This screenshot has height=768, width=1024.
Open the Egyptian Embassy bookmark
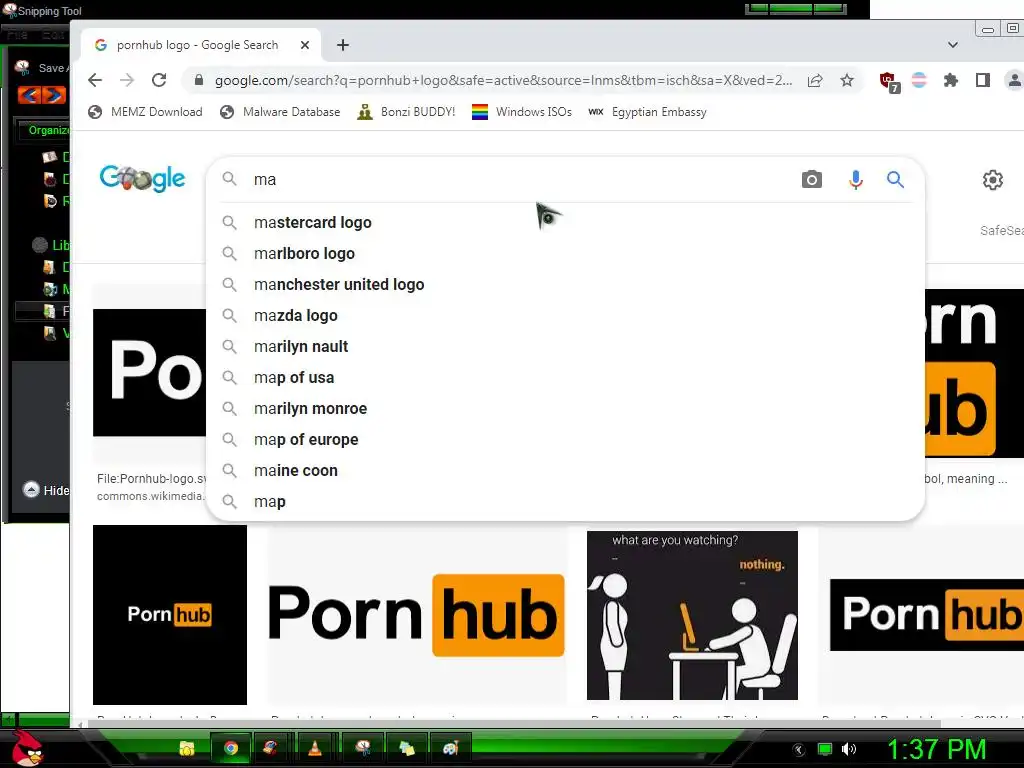(647, 112)
